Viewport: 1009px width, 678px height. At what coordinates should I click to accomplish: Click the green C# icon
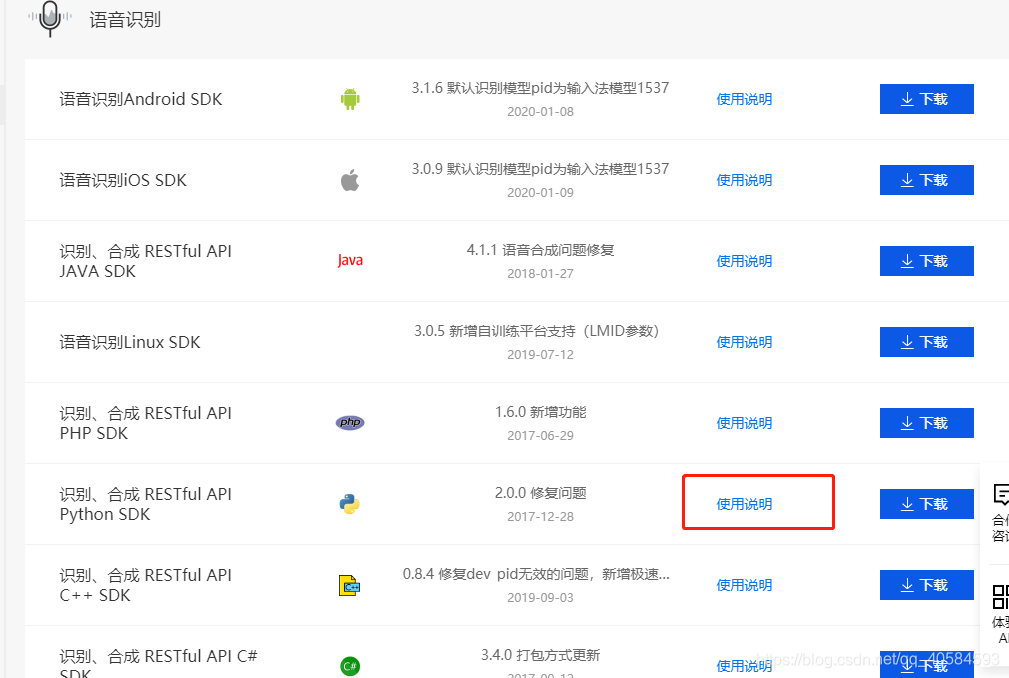tap(350, 666)
